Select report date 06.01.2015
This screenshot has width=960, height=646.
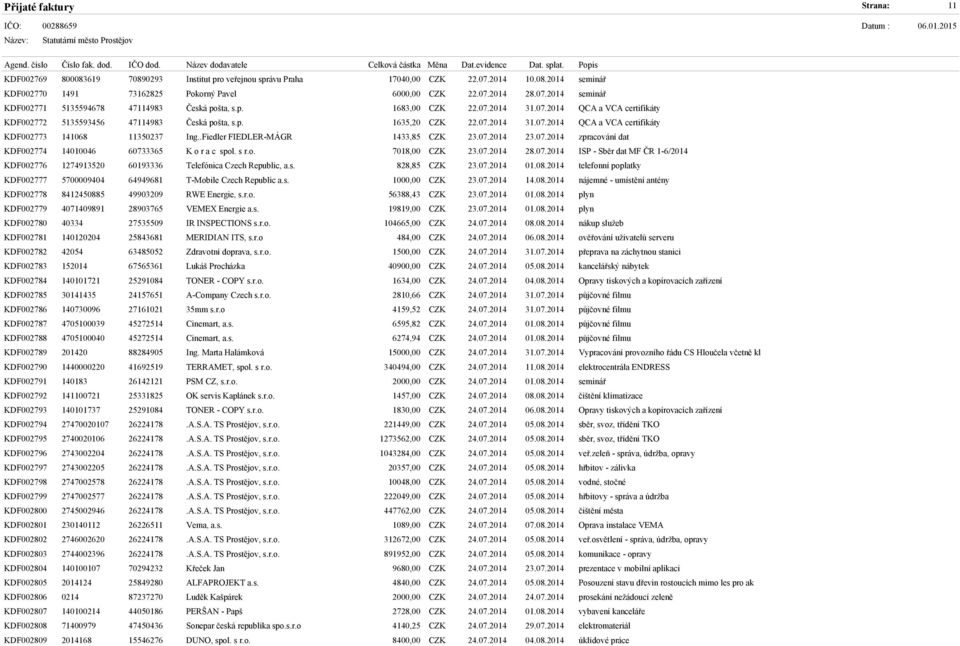tap(937, 26)
